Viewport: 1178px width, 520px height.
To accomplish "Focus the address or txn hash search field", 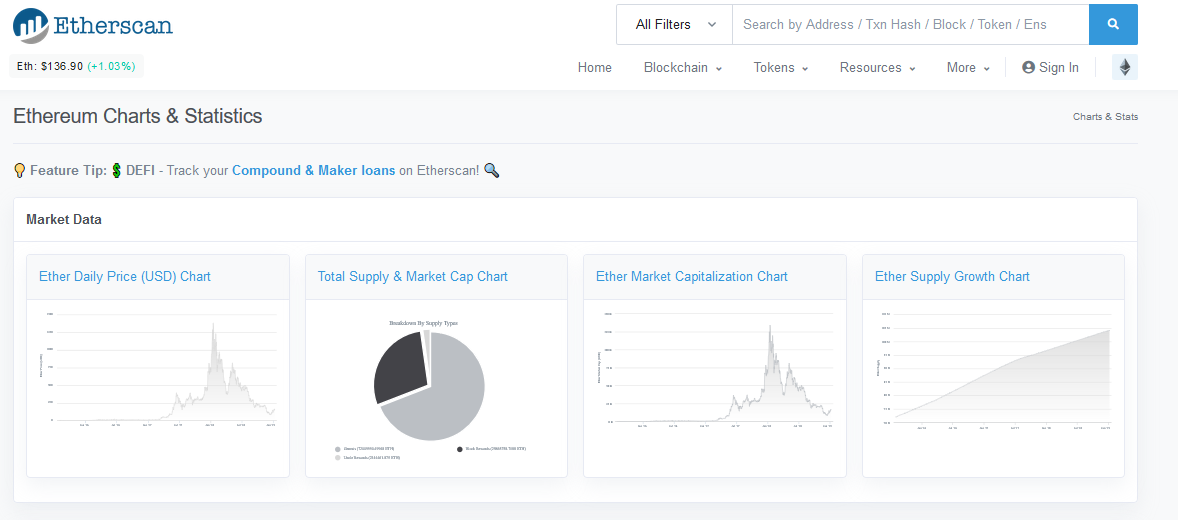I will 910,25.
